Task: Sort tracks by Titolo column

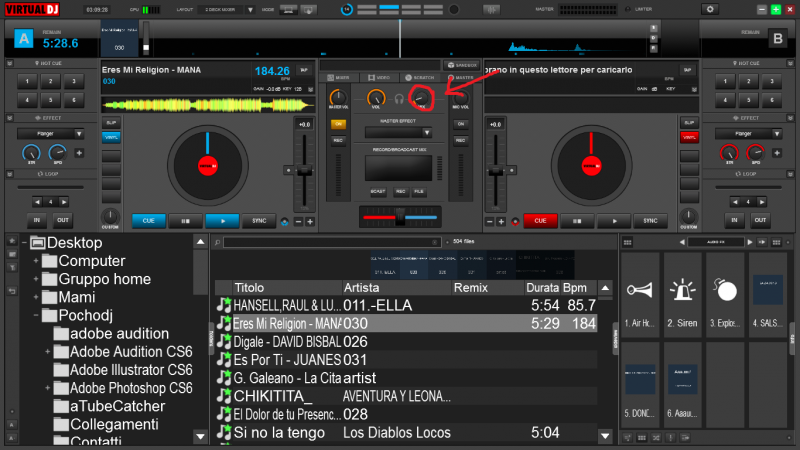Action: coord(286,288)
